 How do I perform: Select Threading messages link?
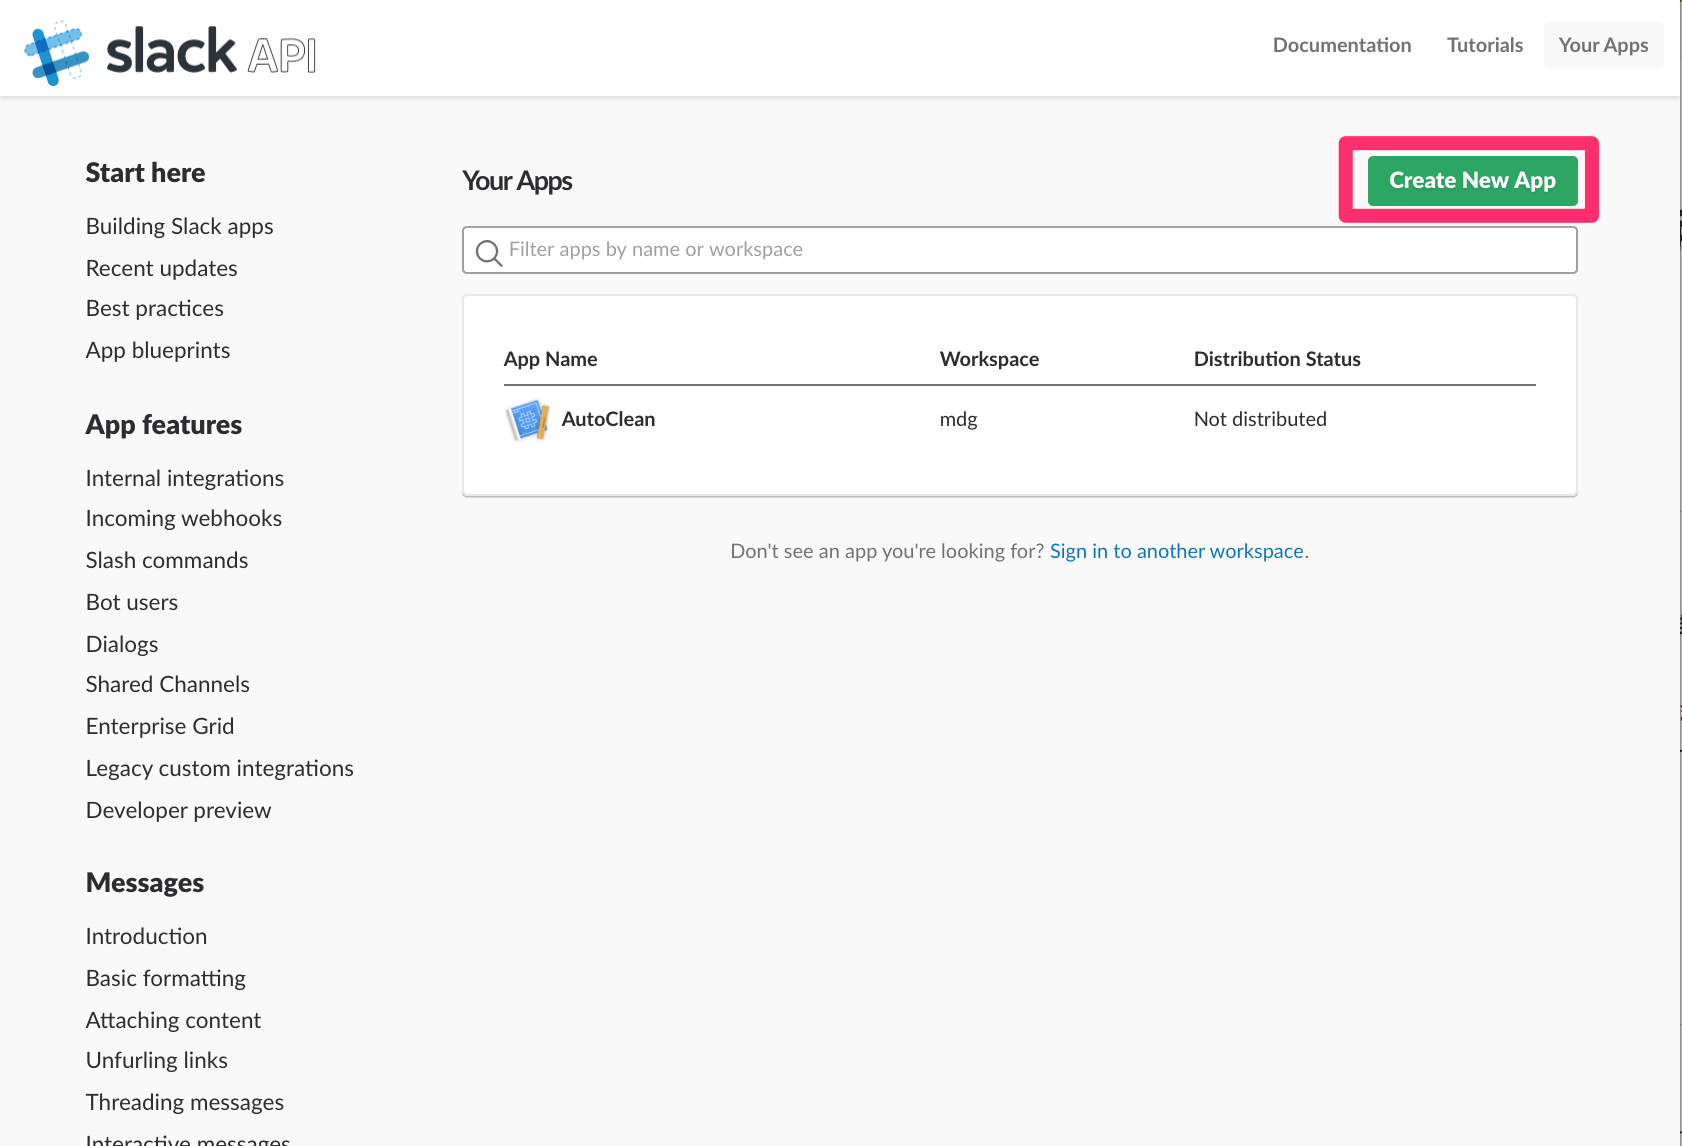pos(185,1102)
